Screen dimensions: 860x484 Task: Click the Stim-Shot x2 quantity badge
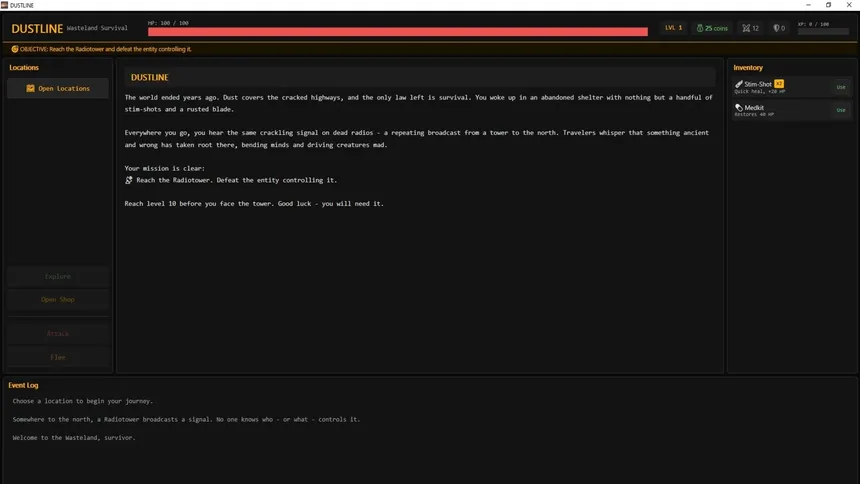[x=779, y=84]
